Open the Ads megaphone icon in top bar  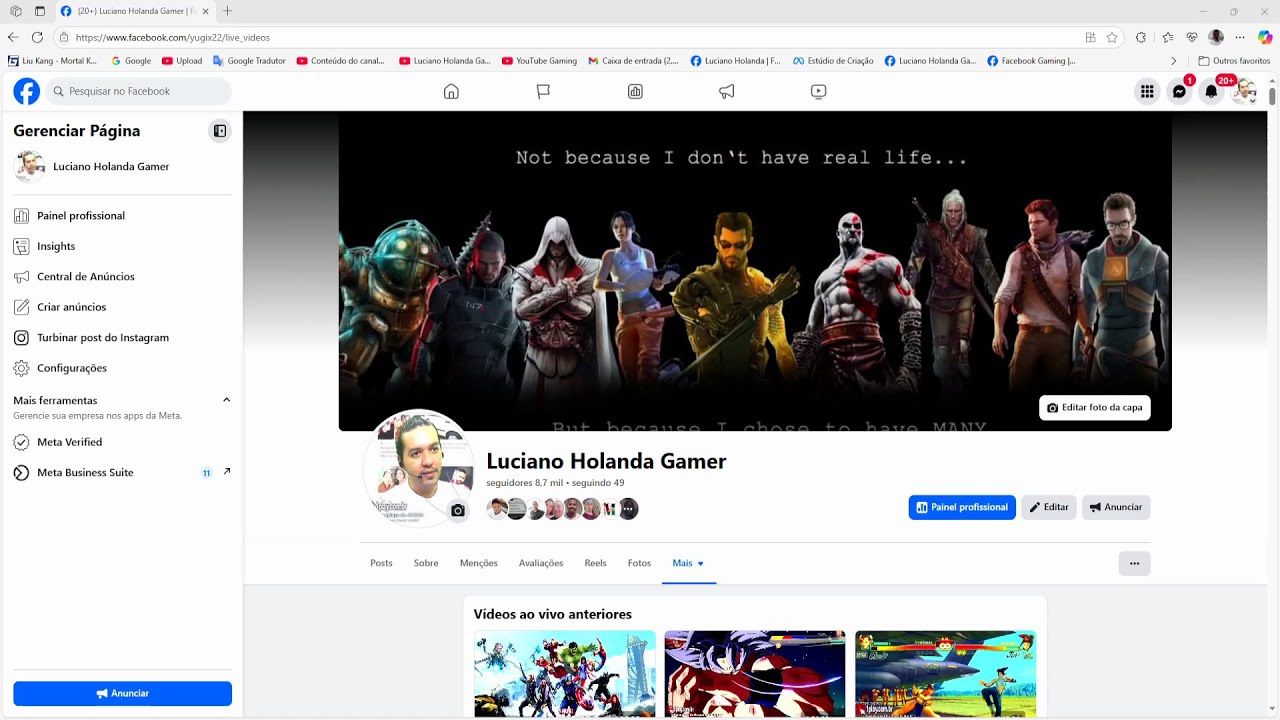(x=727, y=91)
